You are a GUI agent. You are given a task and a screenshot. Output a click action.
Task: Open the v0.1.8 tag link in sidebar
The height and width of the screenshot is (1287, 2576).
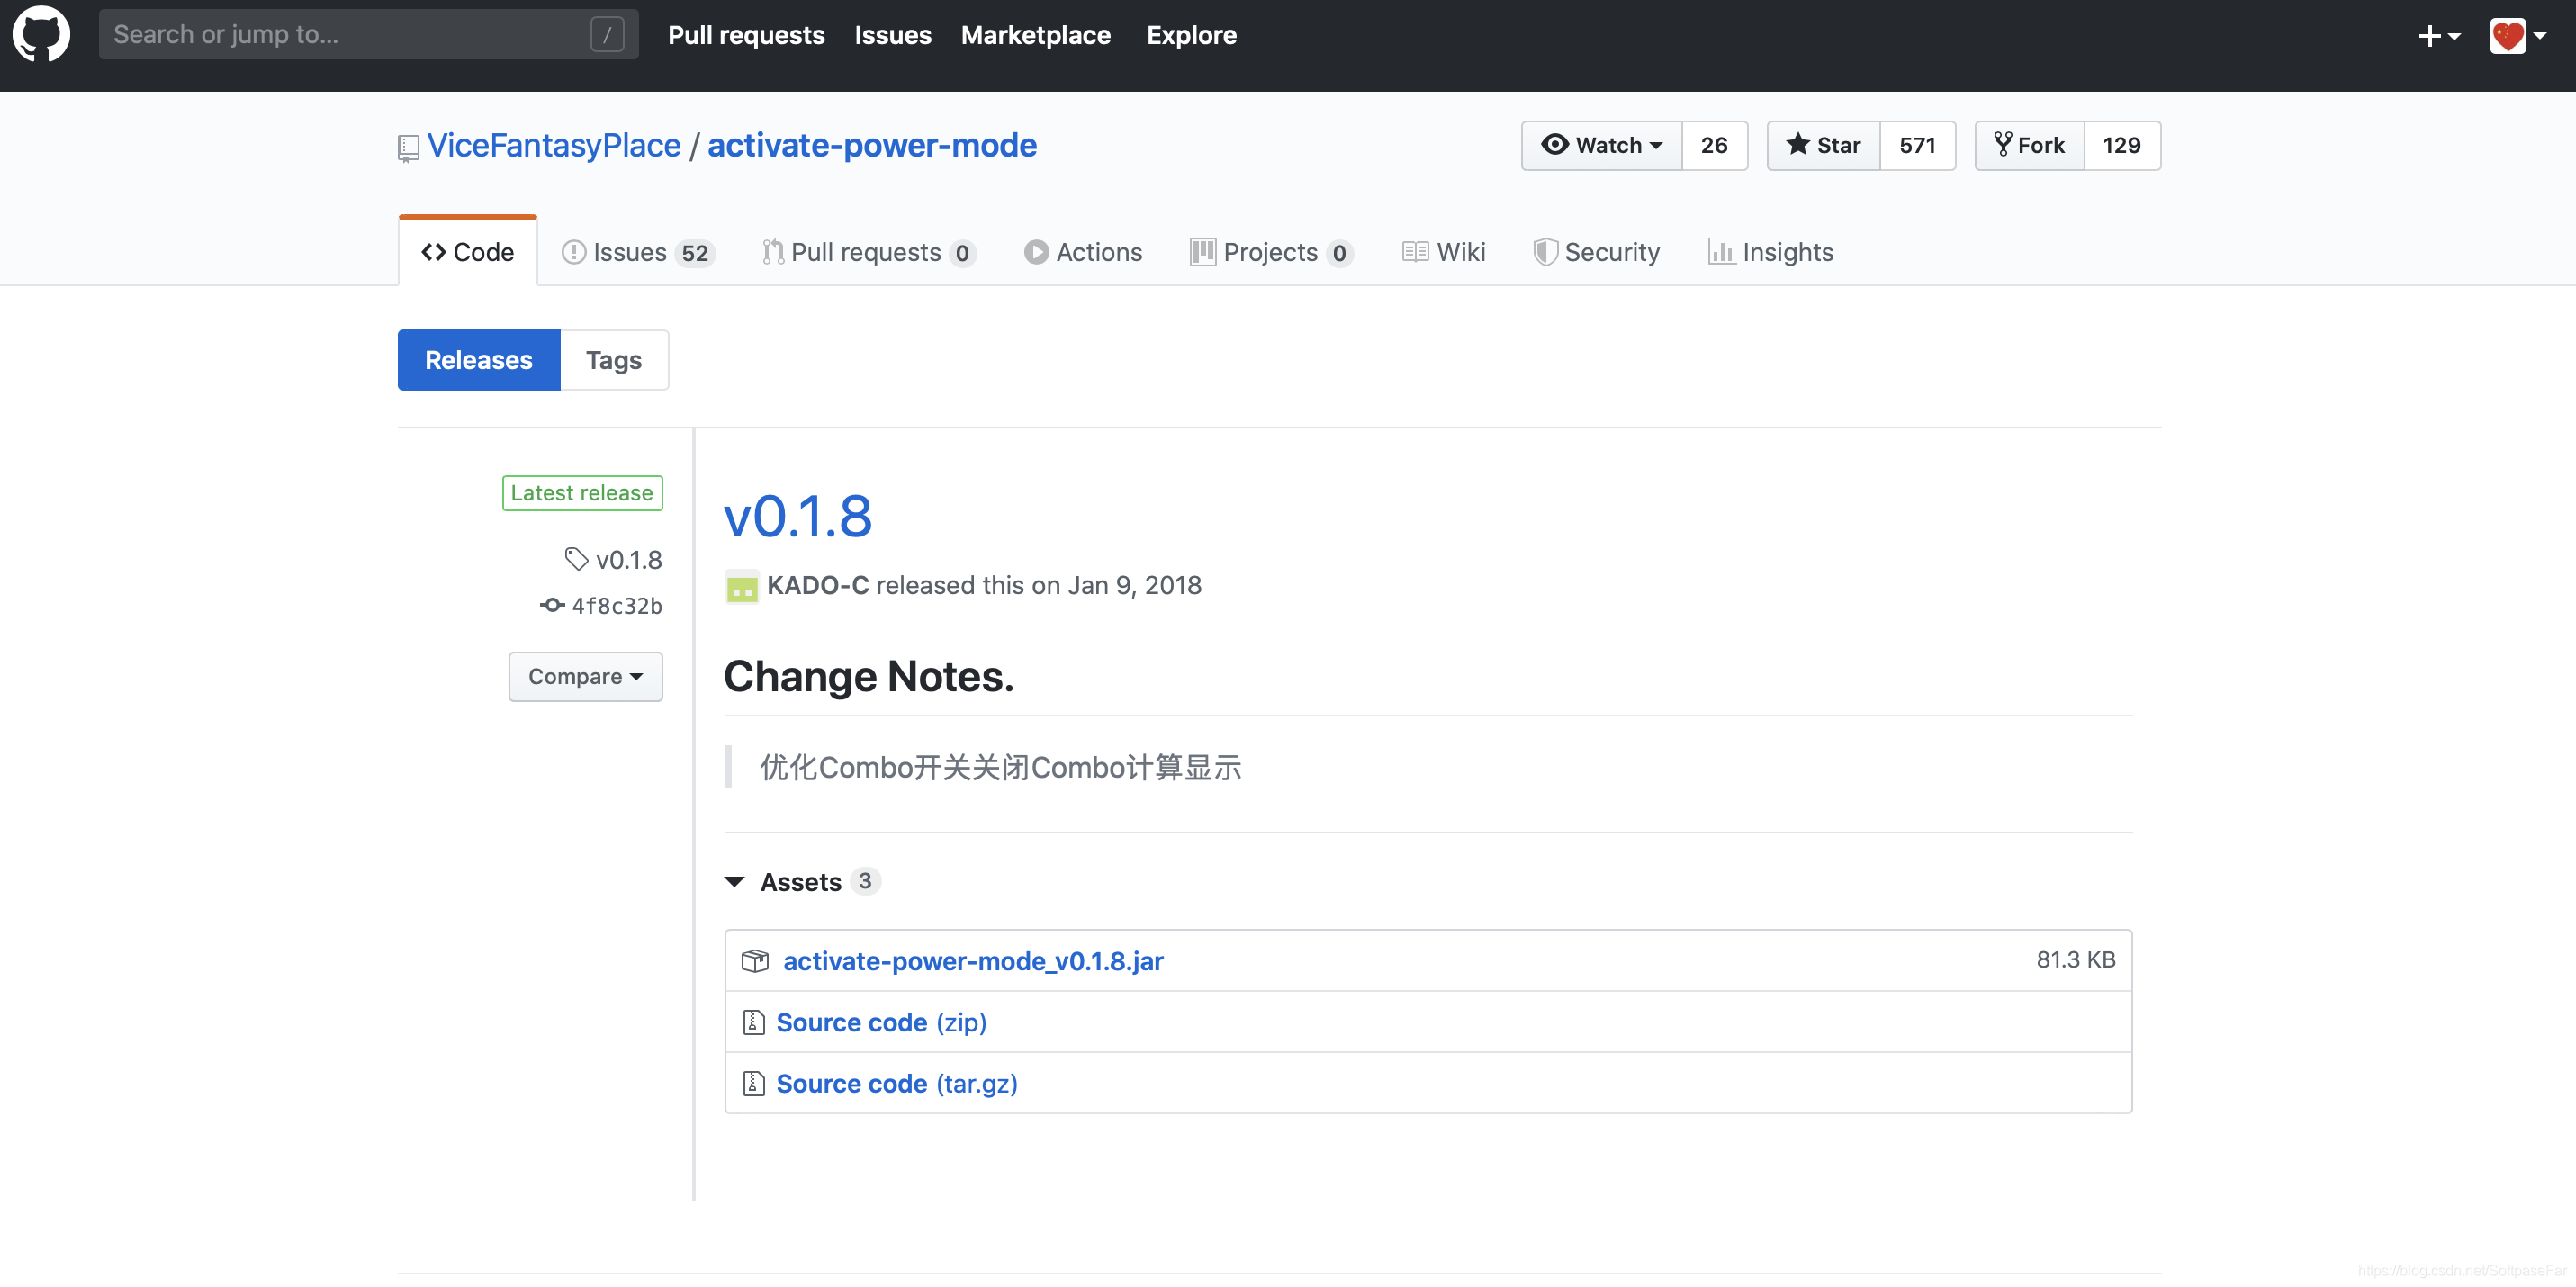coord(629,560)
